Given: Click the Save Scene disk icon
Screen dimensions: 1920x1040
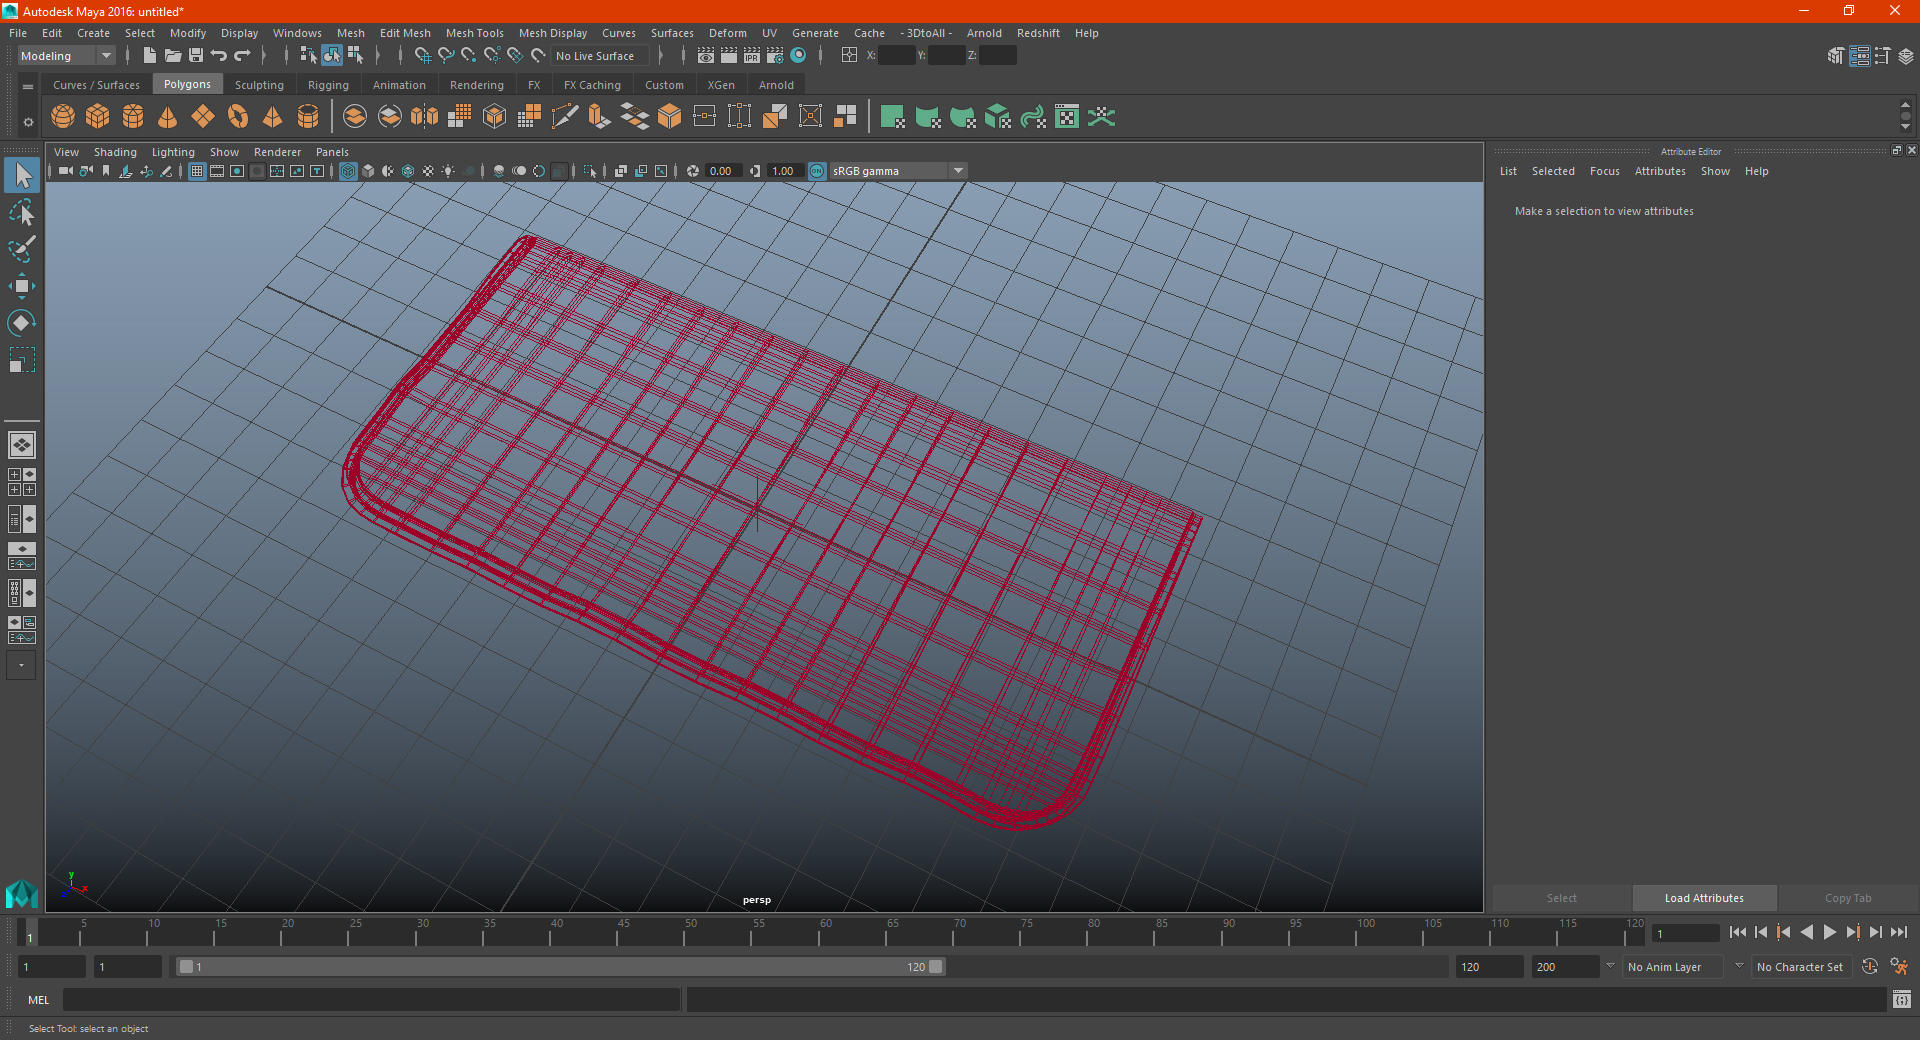Looking at the screenshot, I should tap(195, 55).
